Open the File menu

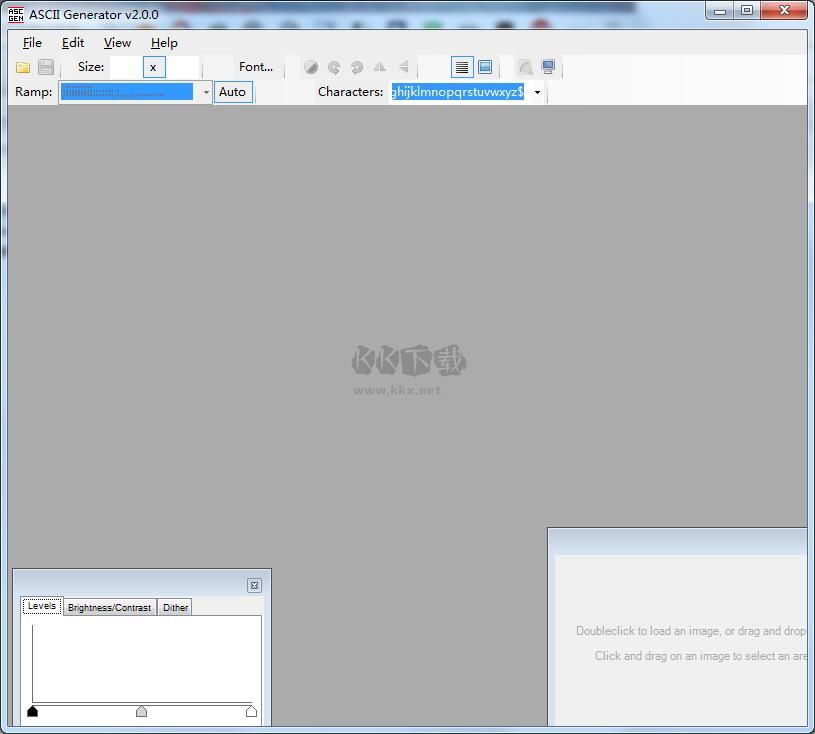32,43
